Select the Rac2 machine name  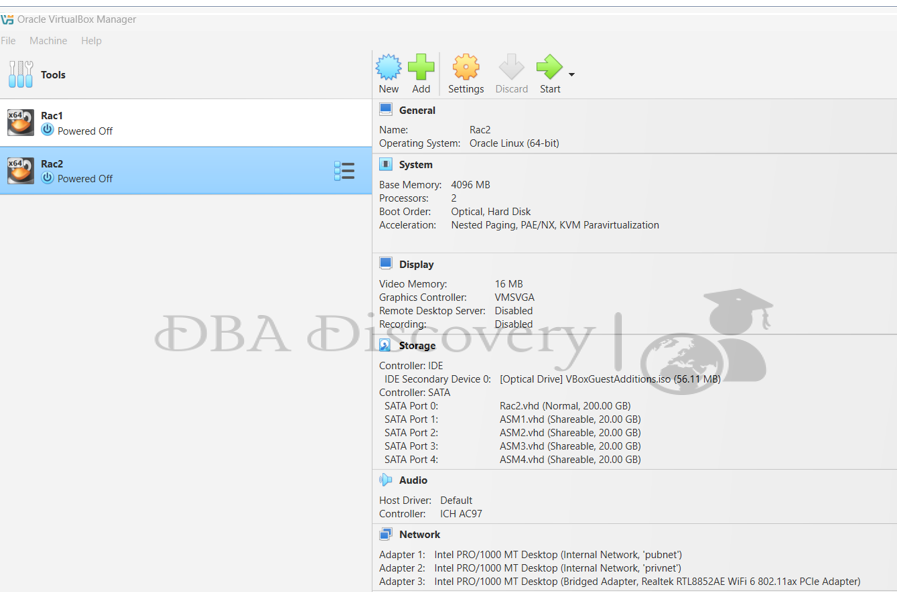[51, 164]
